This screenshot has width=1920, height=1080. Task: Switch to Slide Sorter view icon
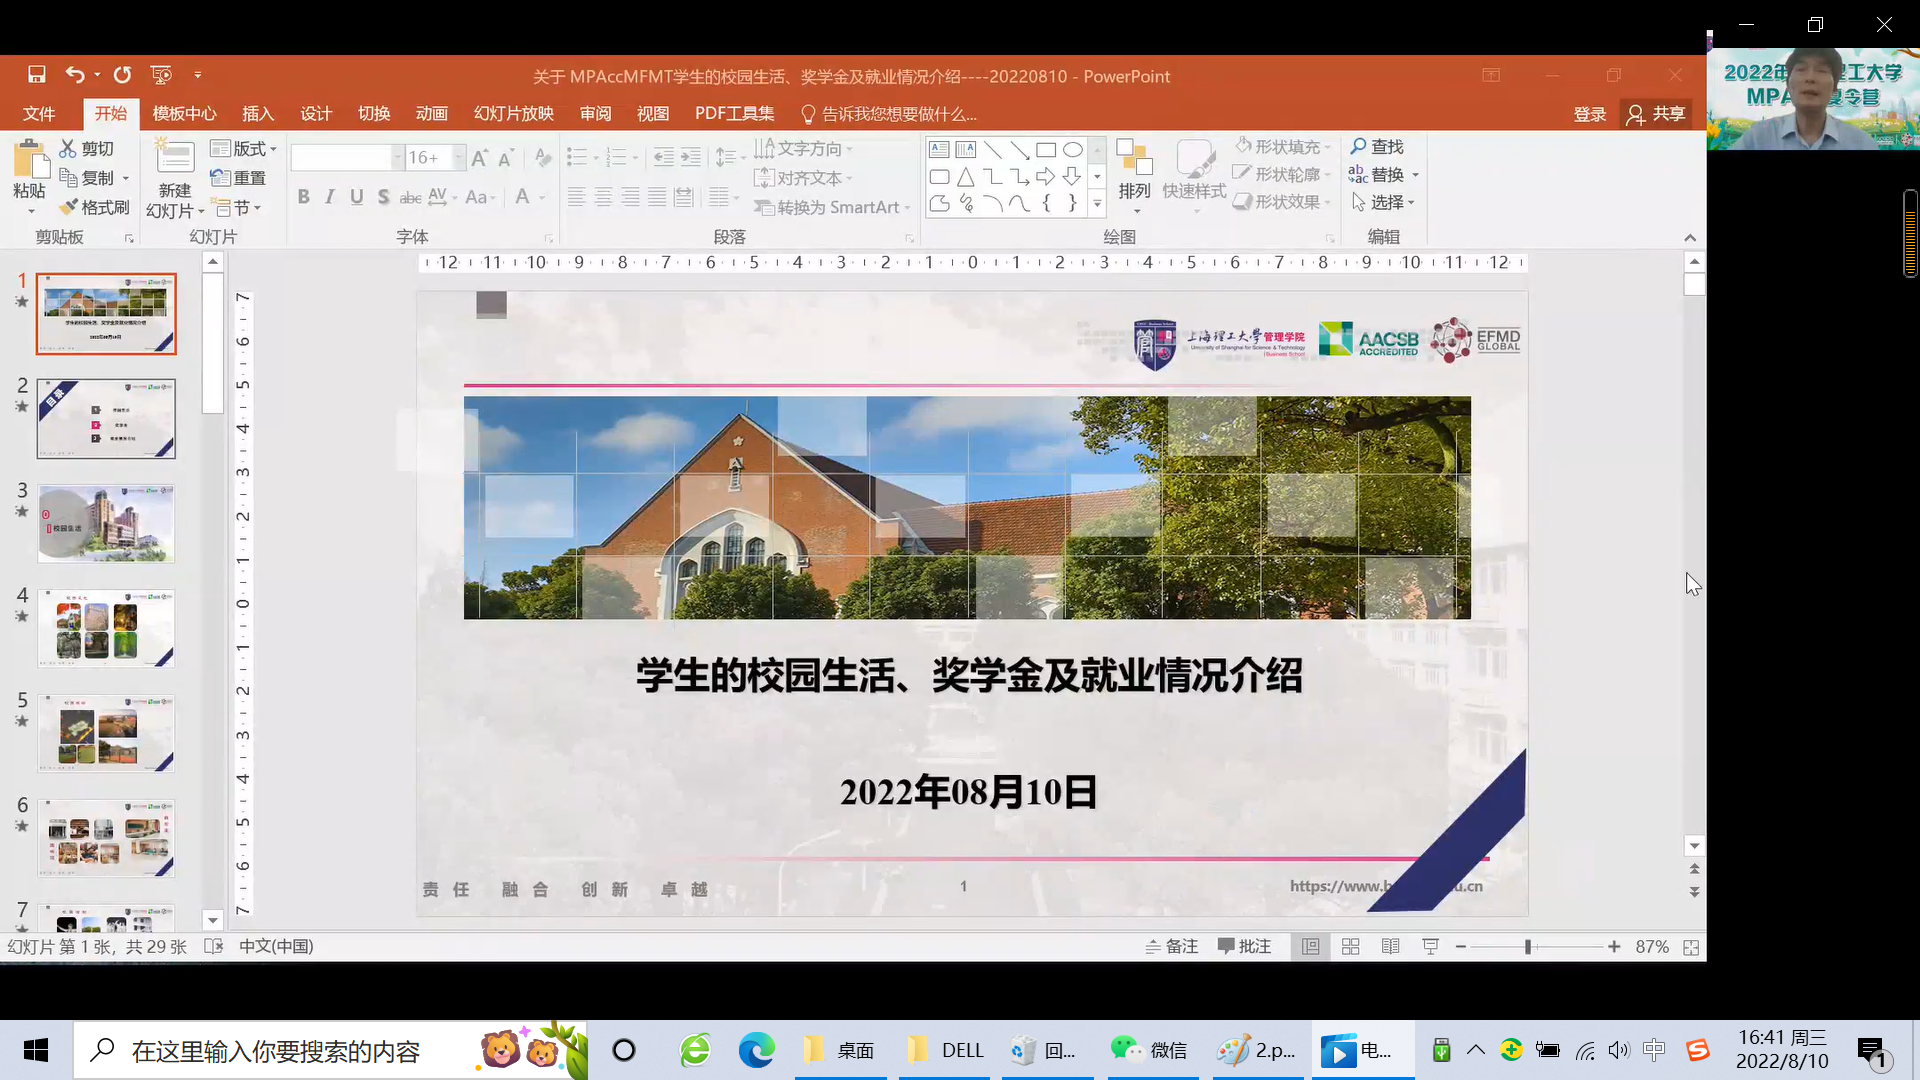coord(1350,947)
